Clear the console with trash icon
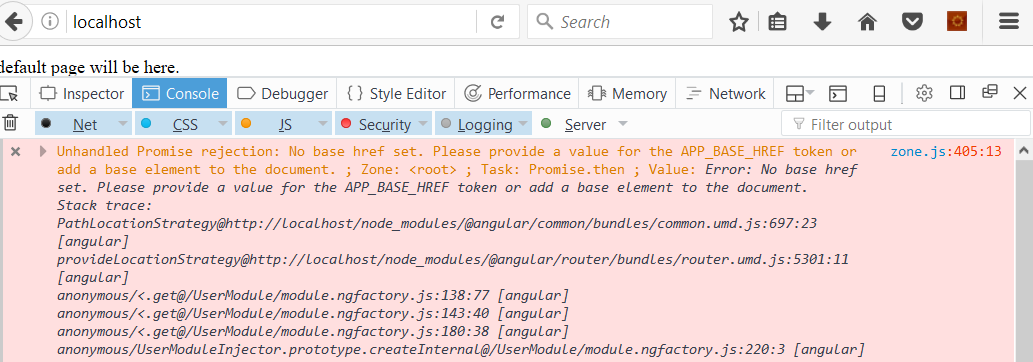Screen dimensions: 1033x362 10,123
